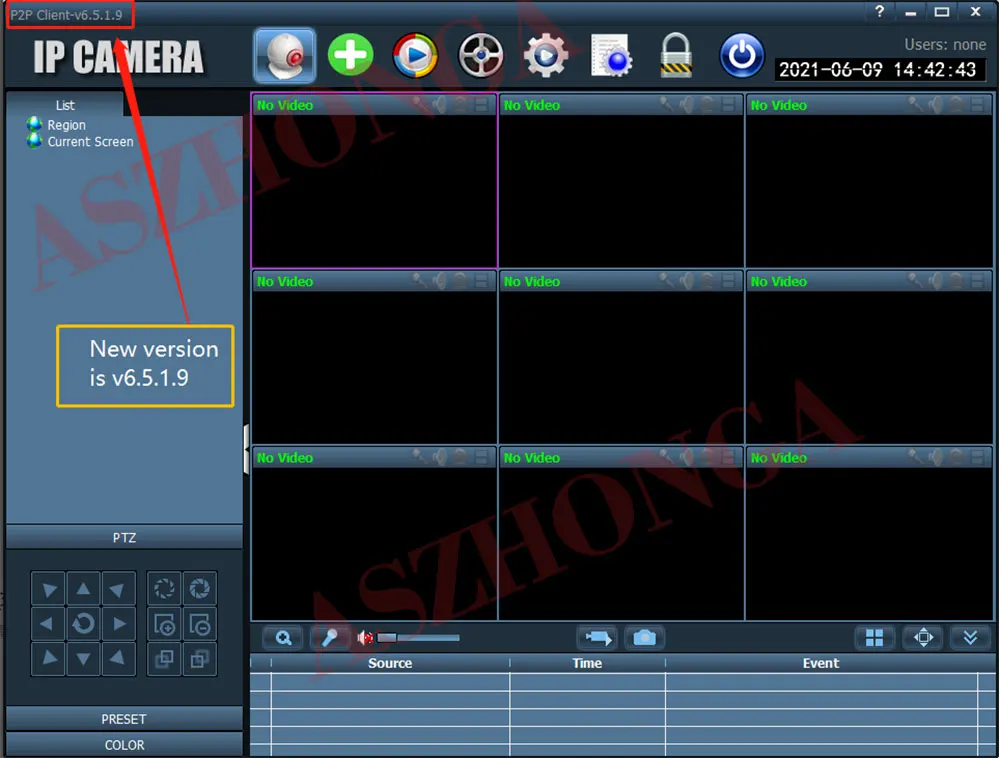The height and width of the screenshot is (758, 1000).
Task: Open the log document icon in toolbar
Action: click(x=611, y=55)
